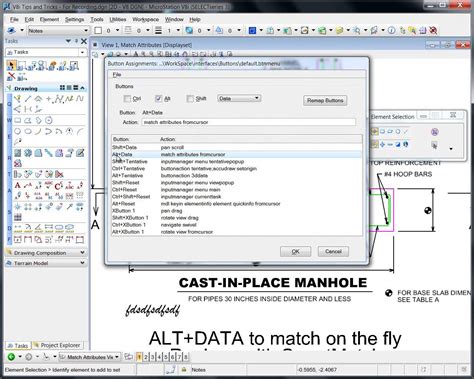This screenshot has width=474, height=379.
Task: Click the Place Fence tool in row F
Action: 18,239
